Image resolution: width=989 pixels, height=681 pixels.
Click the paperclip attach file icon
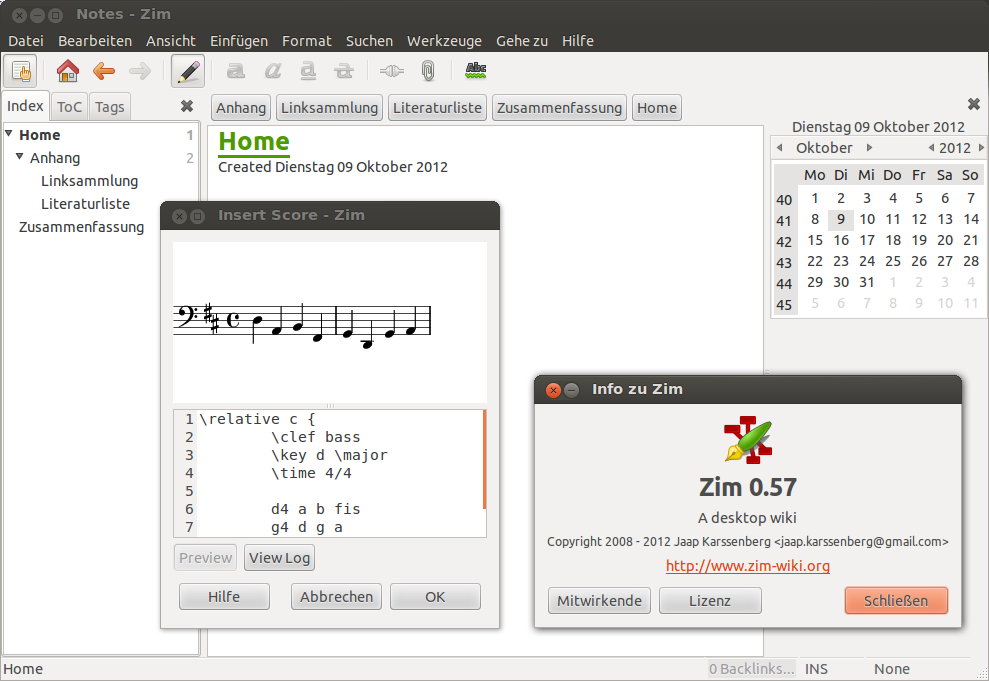428,71
